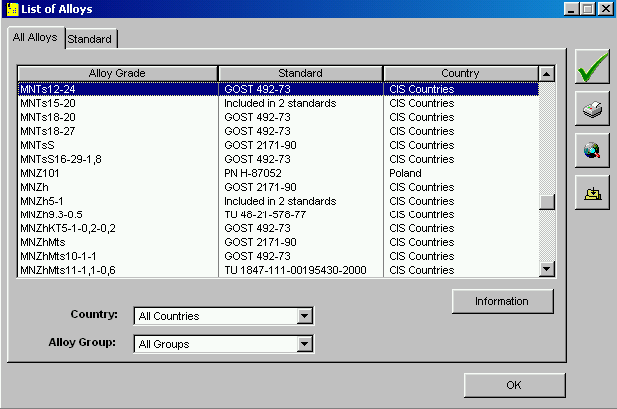
Task: Switch to the Standard tab
Action: pos(90,39)
